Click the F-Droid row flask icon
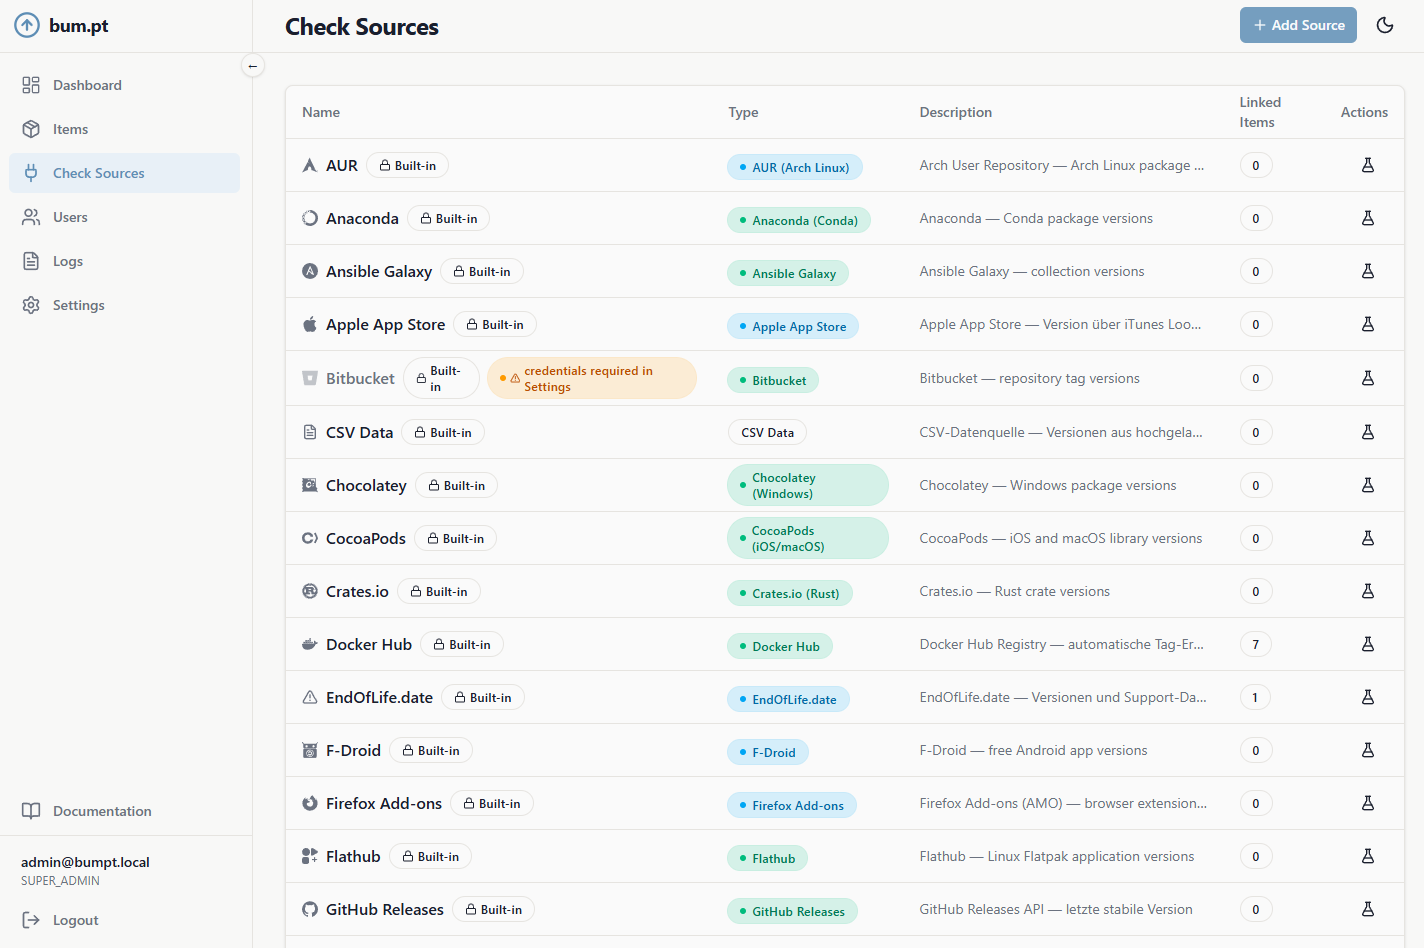Image resolution: width=1424 pixels, height=948 pixels. pyautogui.click(x=1368, y=750)
